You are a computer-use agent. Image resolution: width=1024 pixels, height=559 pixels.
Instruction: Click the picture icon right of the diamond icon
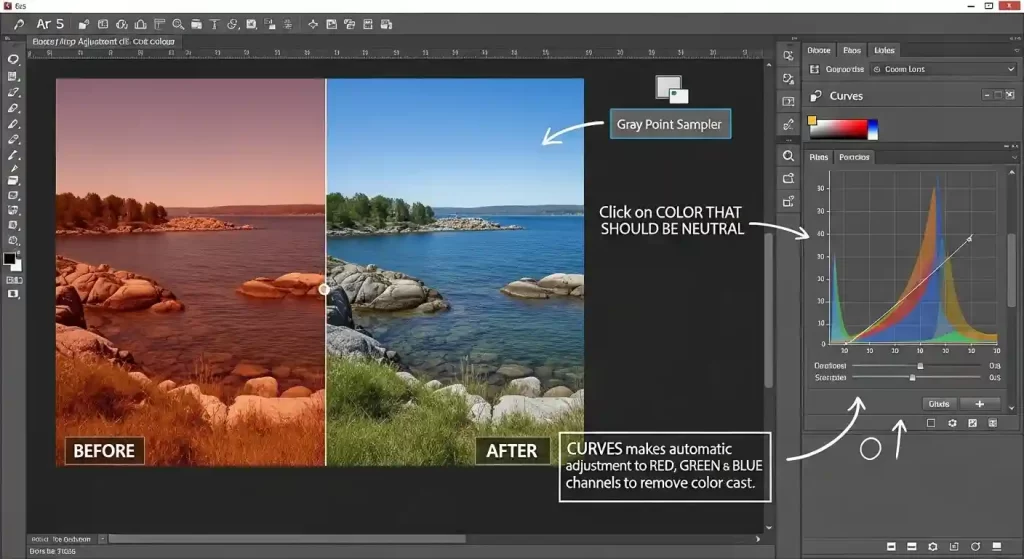pos(331,24)
